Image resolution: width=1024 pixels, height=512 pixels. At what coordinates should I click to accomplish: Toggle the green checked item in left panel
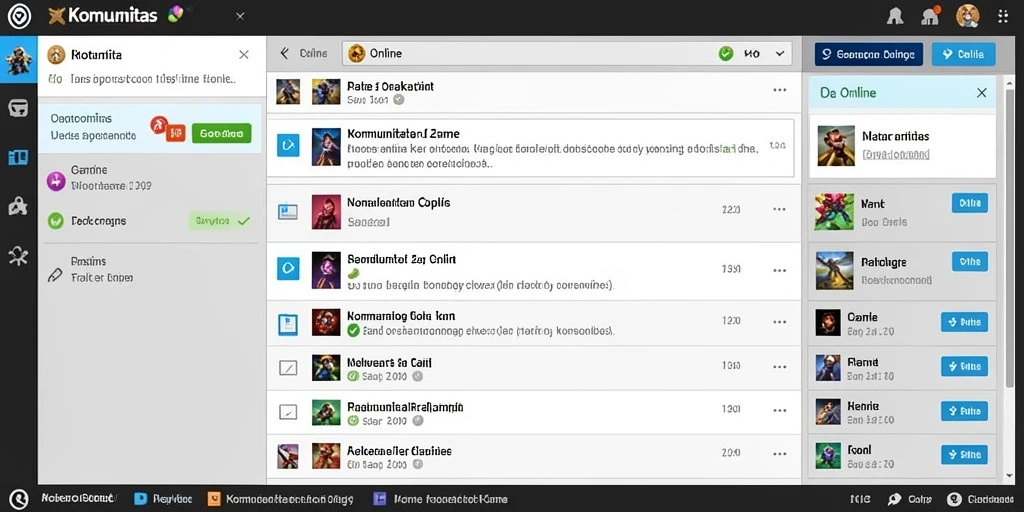(56, 221)
